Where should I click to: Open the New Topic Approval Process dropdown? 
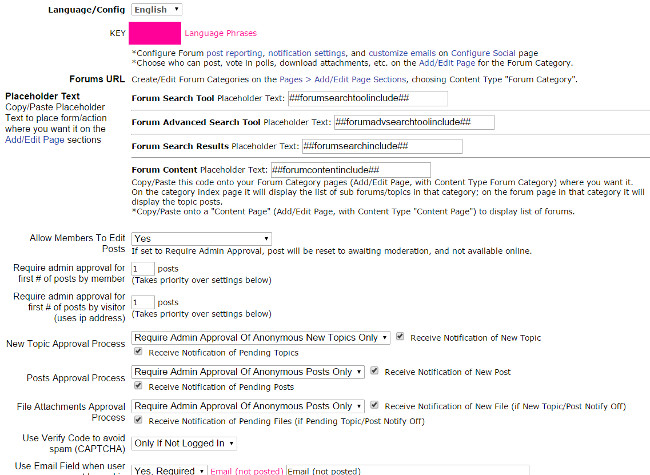click(261, 338)
